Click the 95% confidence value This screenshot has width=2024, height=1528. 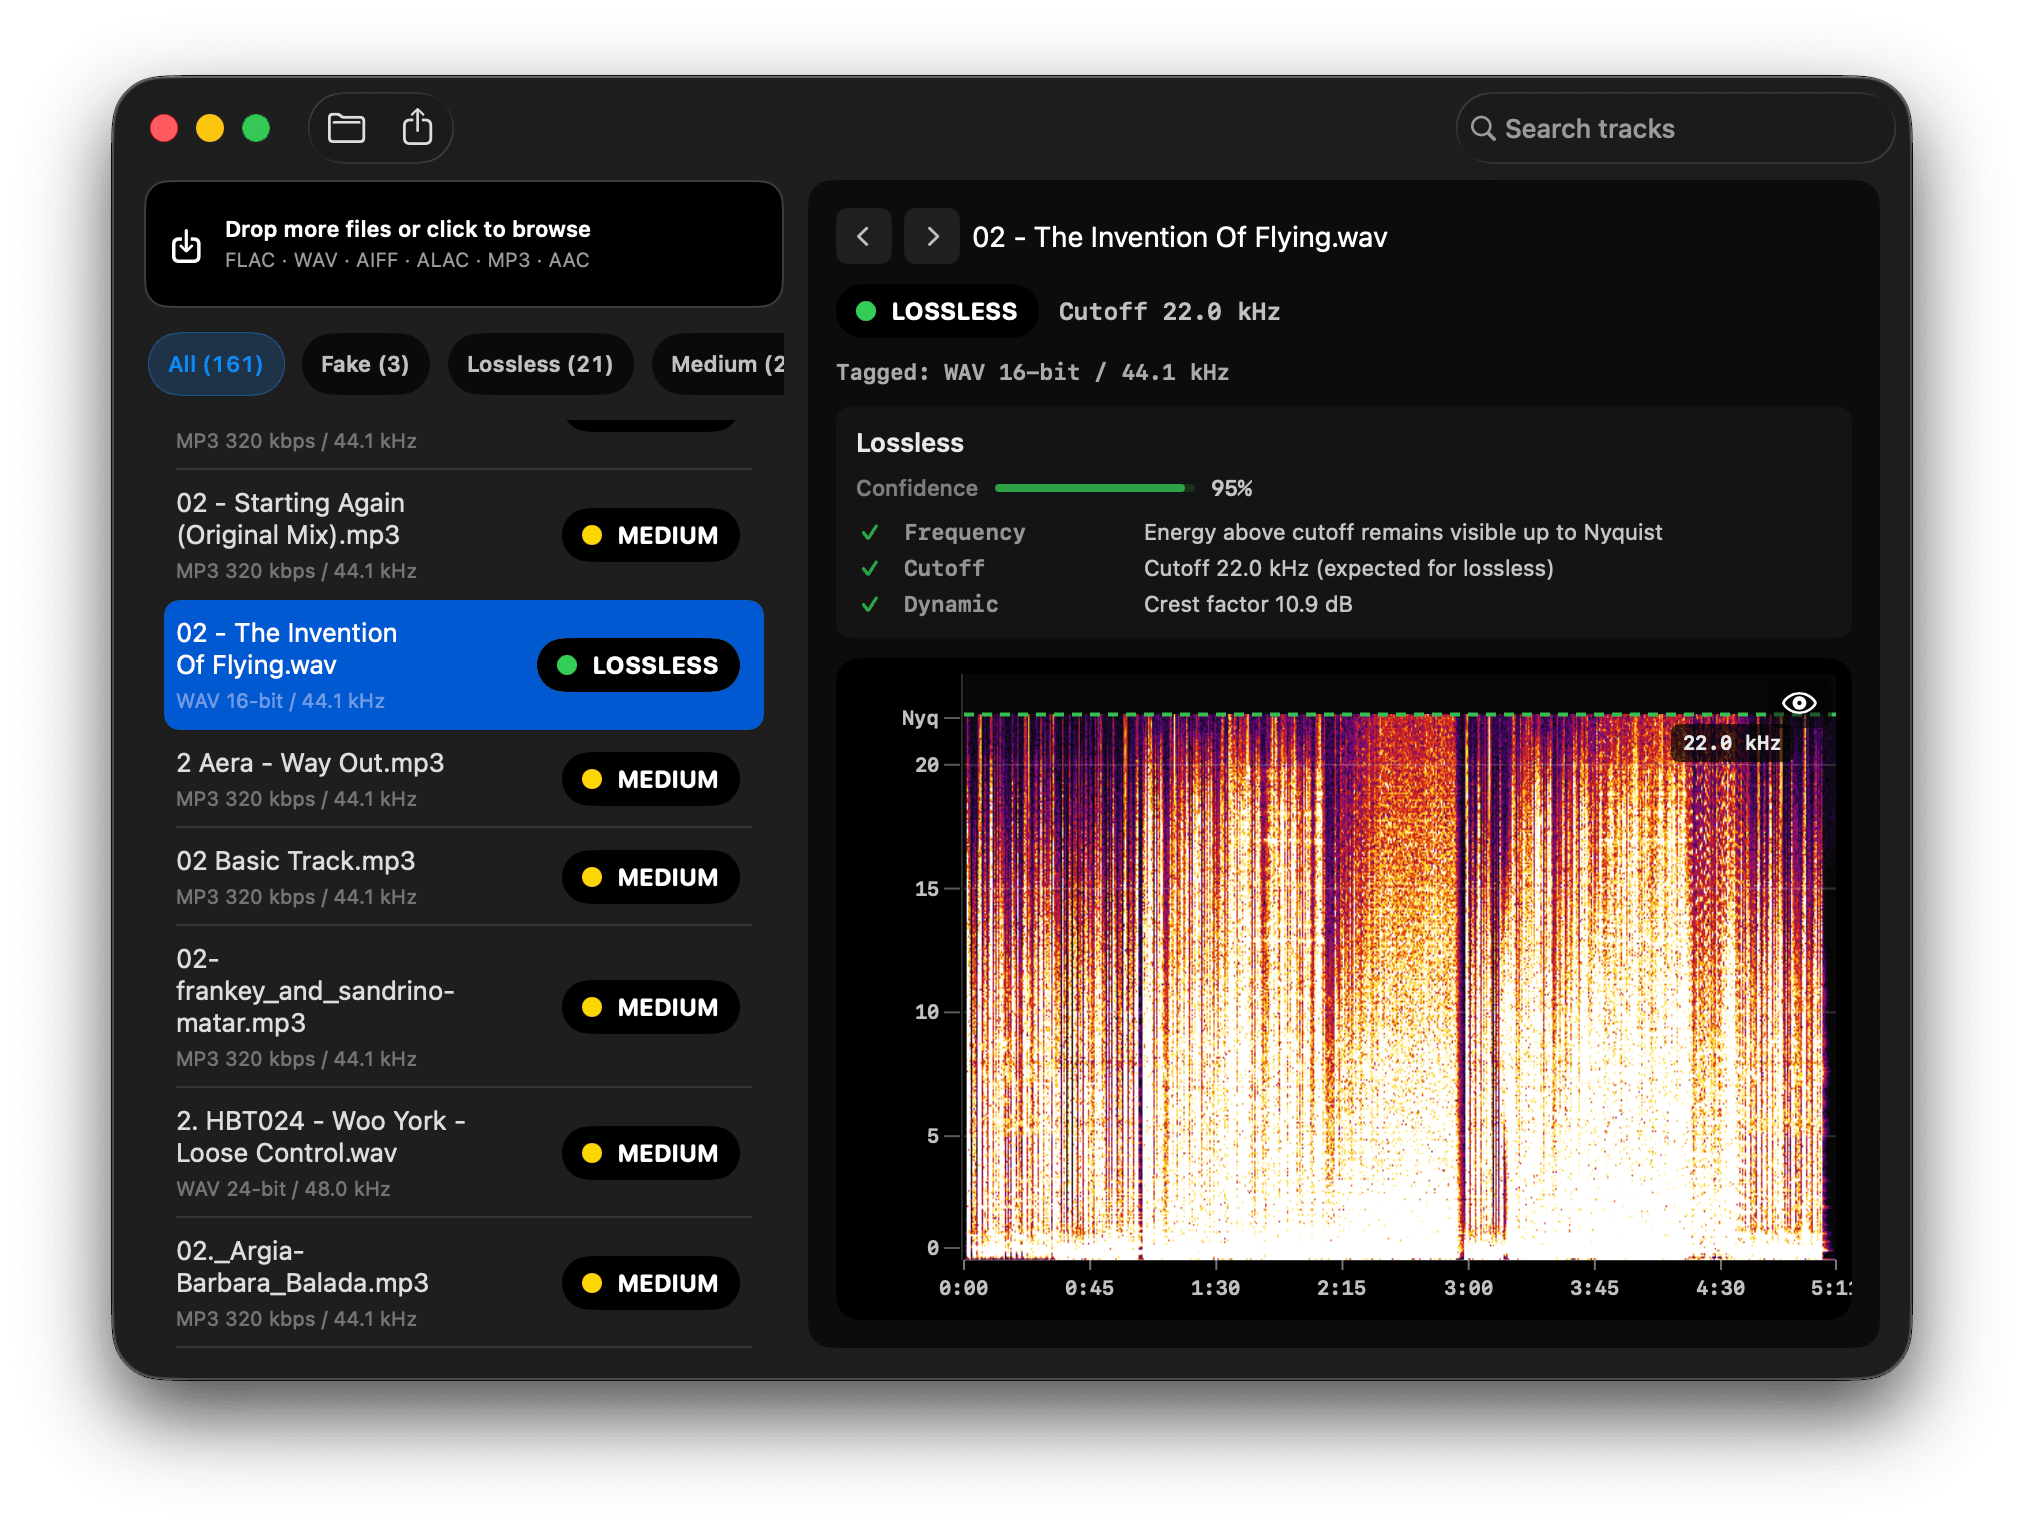pos(1231,488)
